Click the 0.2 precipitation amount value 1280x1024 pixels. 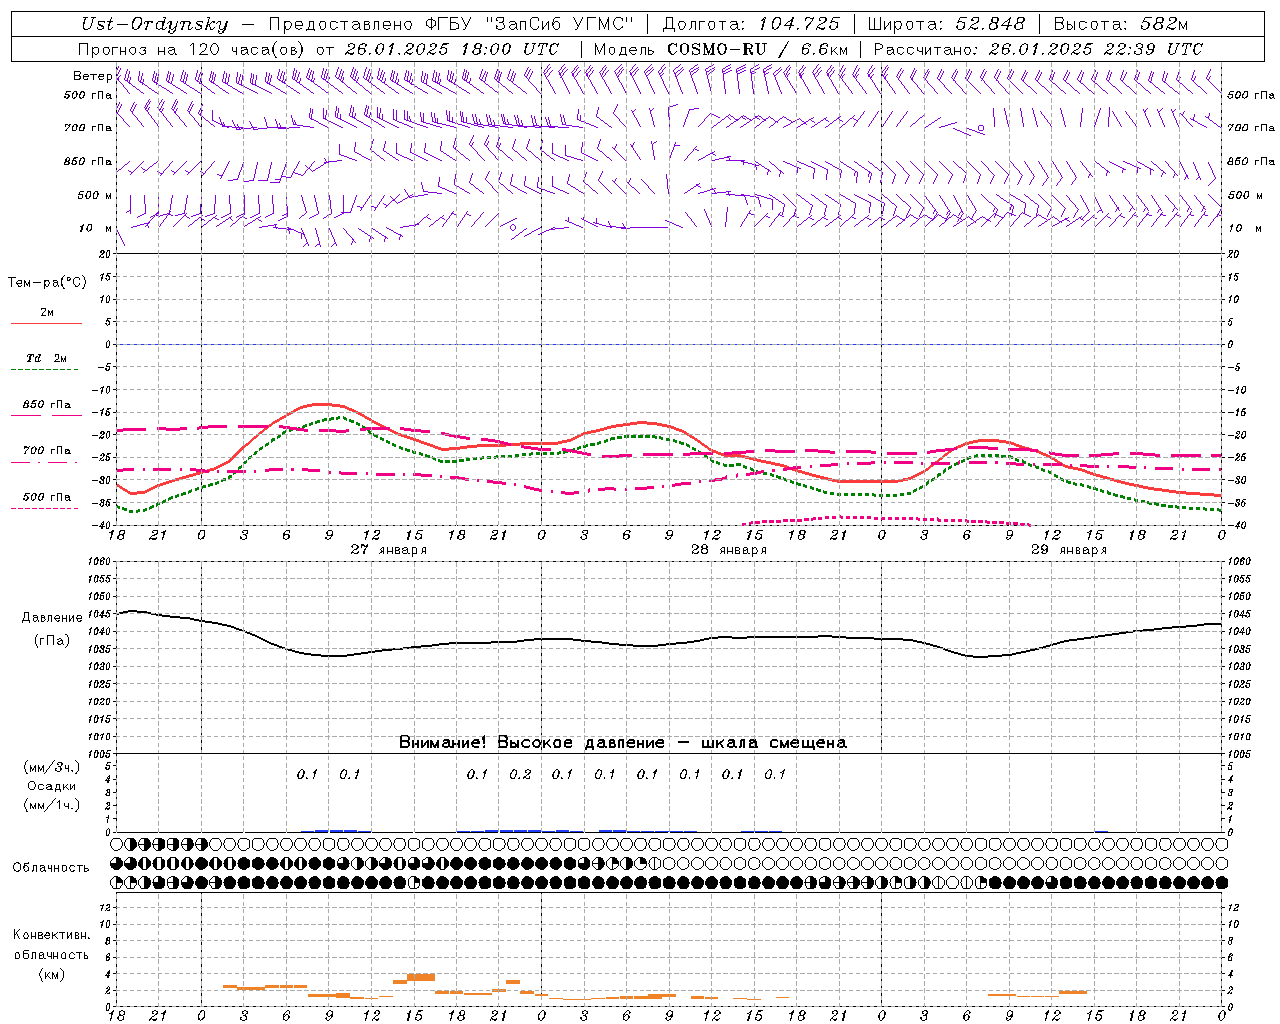[520, 774]
